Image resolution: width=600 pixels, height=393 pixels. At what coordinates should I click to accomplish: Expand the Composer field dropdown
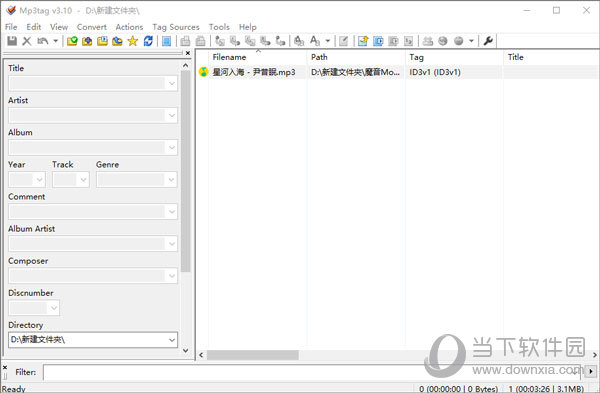(171, 276)
